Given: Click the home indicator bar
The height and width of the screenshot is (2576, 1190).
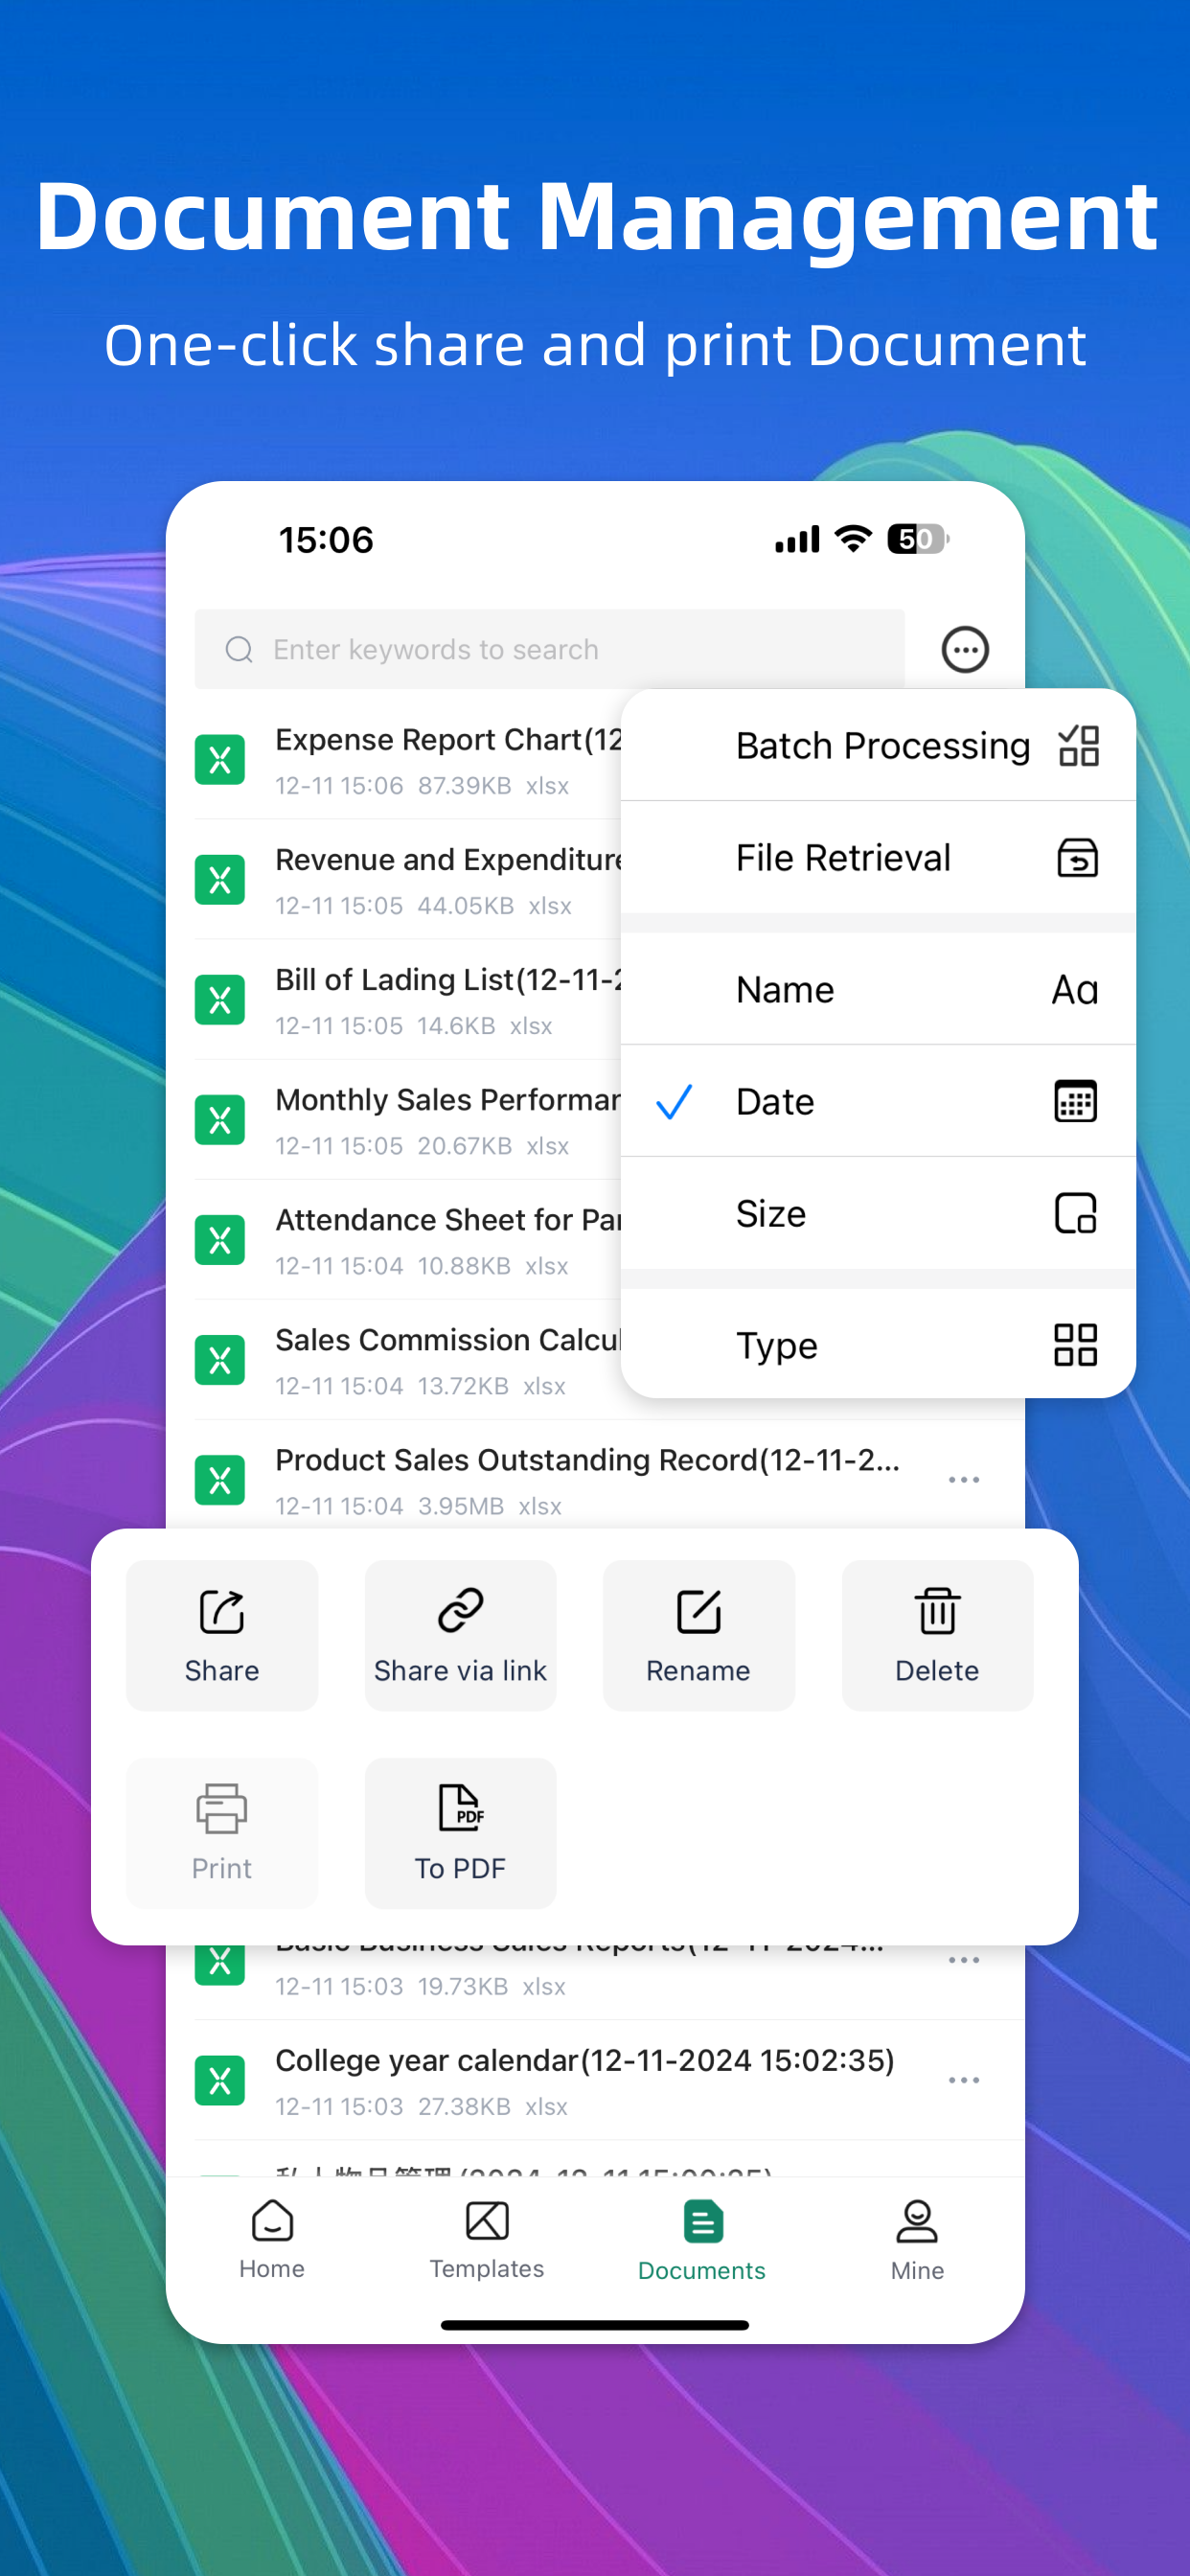Looking at the screenshot, I should 595,2326.
